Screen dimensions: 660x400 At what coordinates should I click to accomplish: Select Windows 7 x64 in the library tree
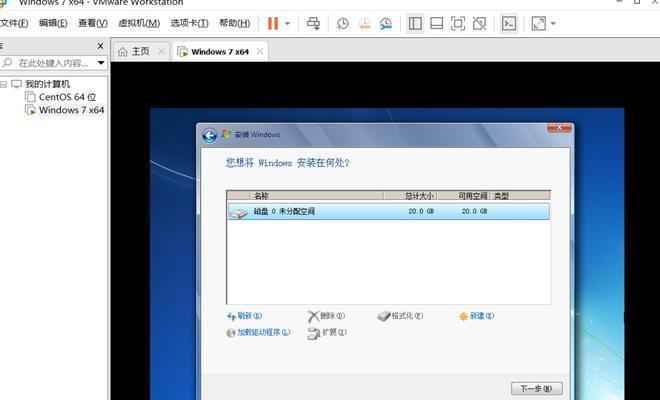[72, 110]
